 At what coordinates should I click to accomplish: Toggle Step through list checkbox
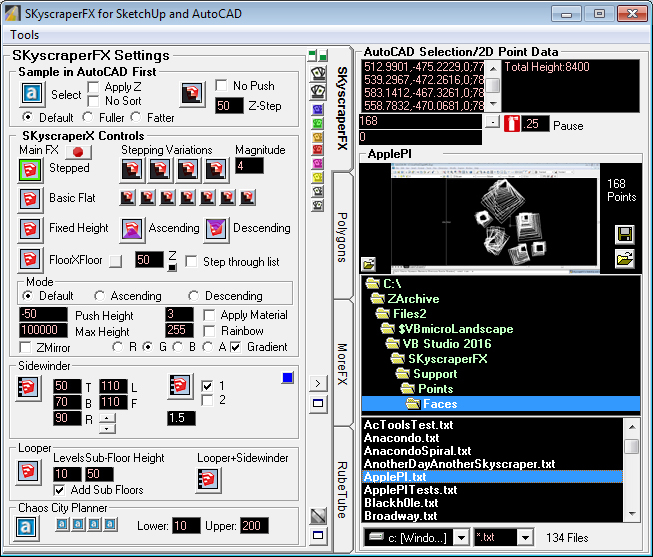pyautogui.click(x=191, y=262)
